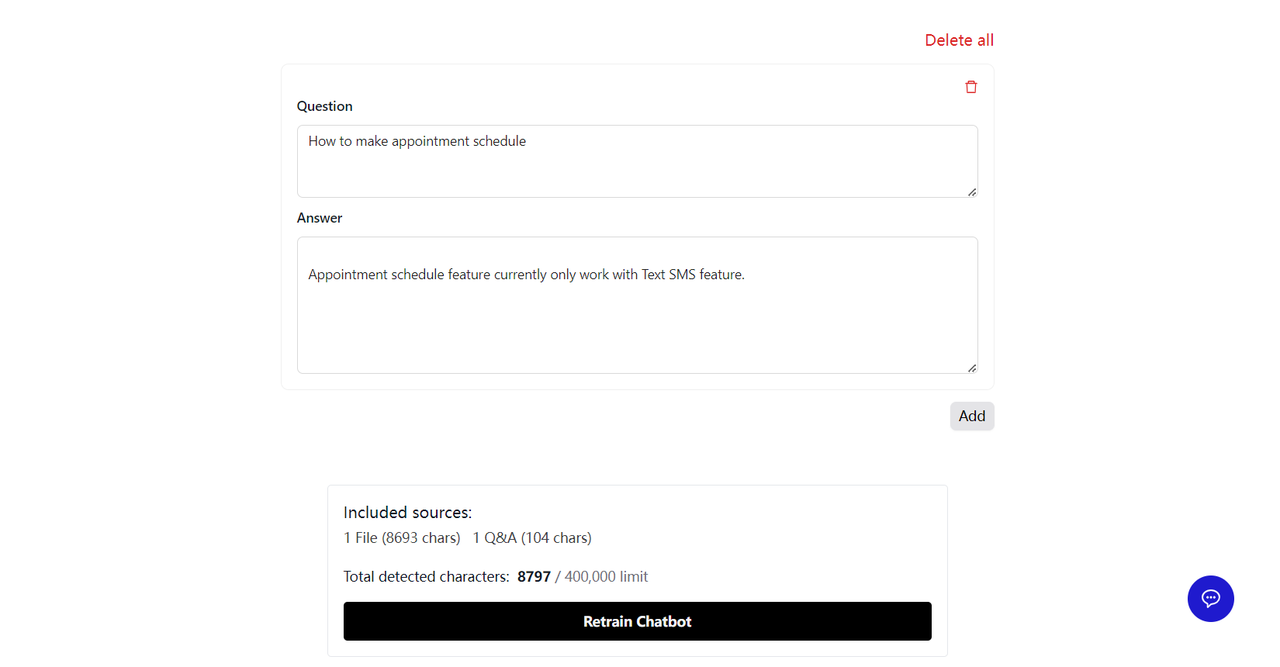Viewport: 1280px width, 667px height.
Task: Select the '1 File (8693 chars)' source text
Action: [401, 538]
